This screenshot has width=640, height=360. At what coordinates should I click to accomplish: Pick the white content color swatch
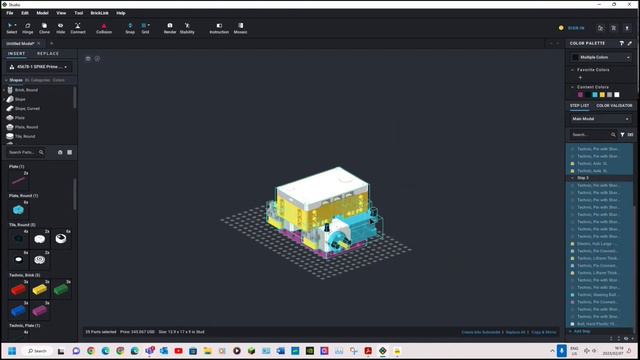point(617,95)
